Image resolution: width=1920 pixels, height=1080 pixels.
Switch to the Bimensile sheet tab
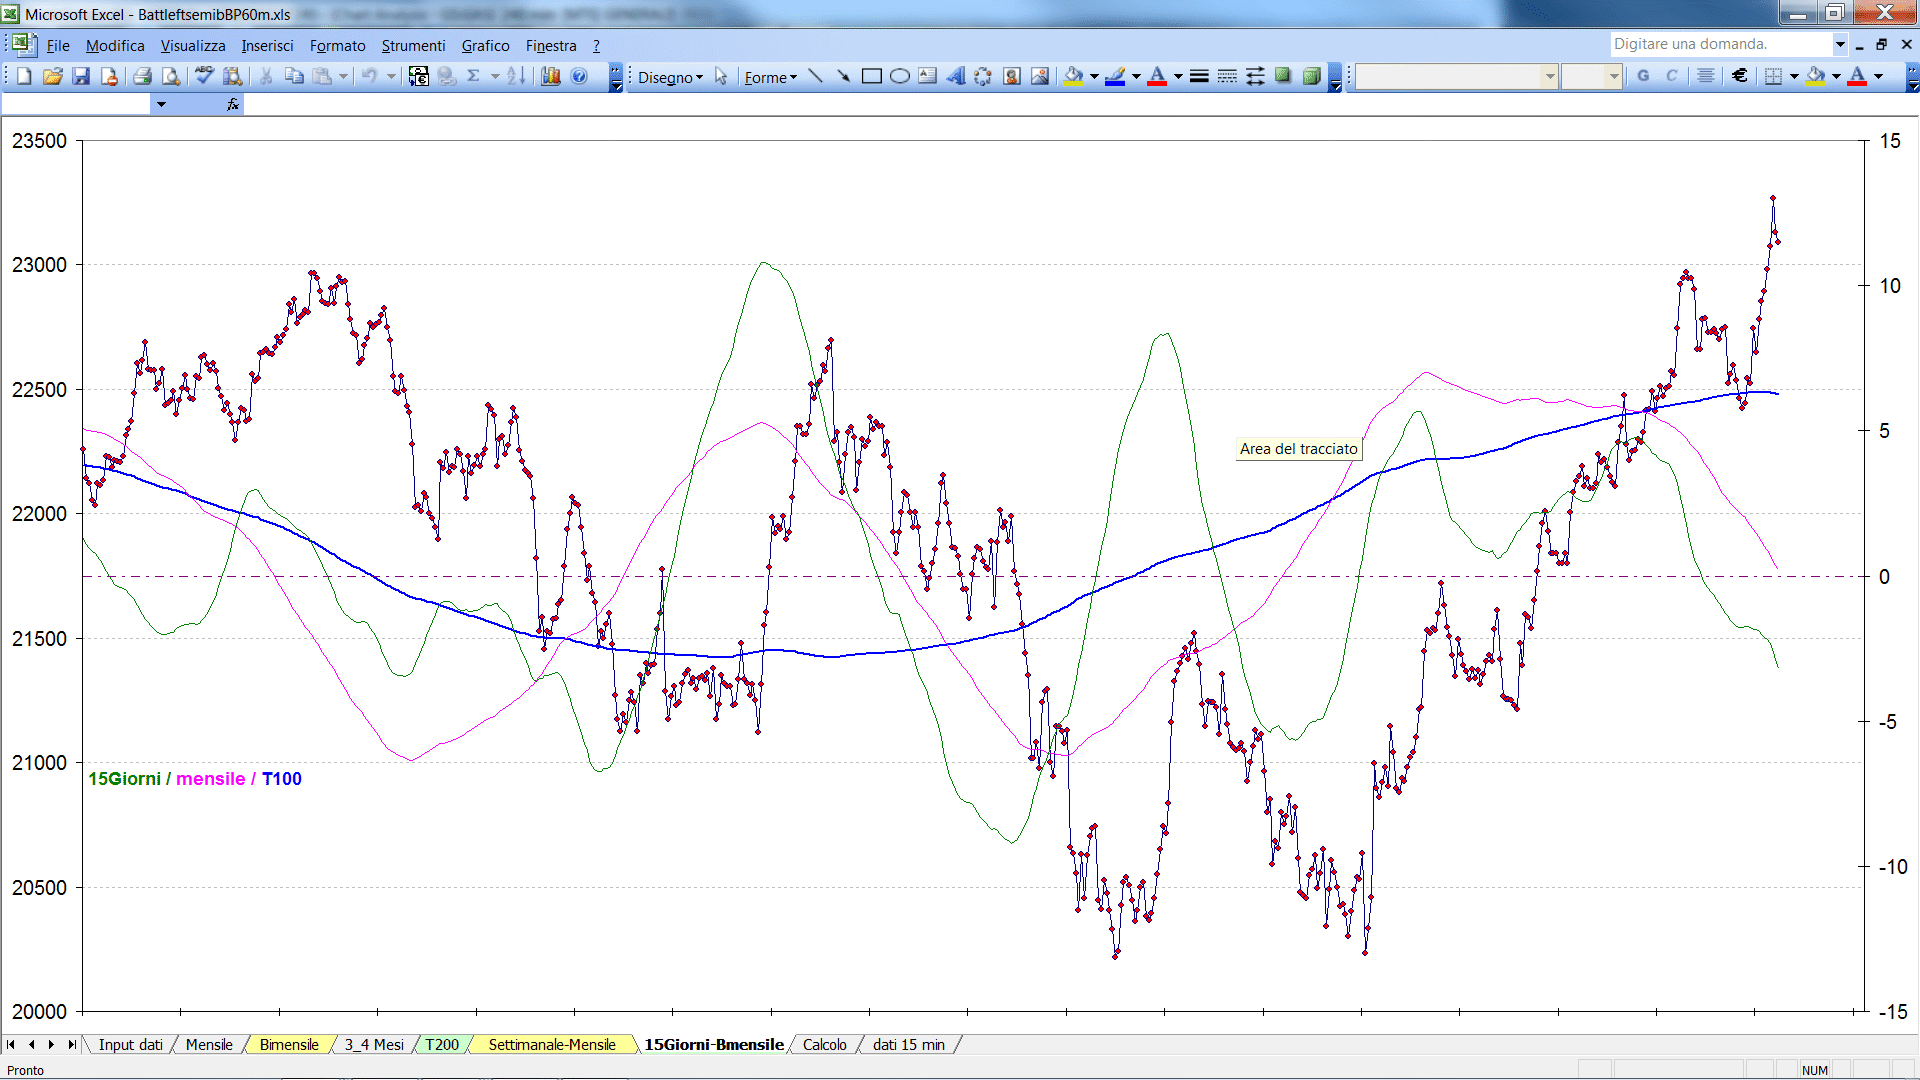pos(289,1045)
